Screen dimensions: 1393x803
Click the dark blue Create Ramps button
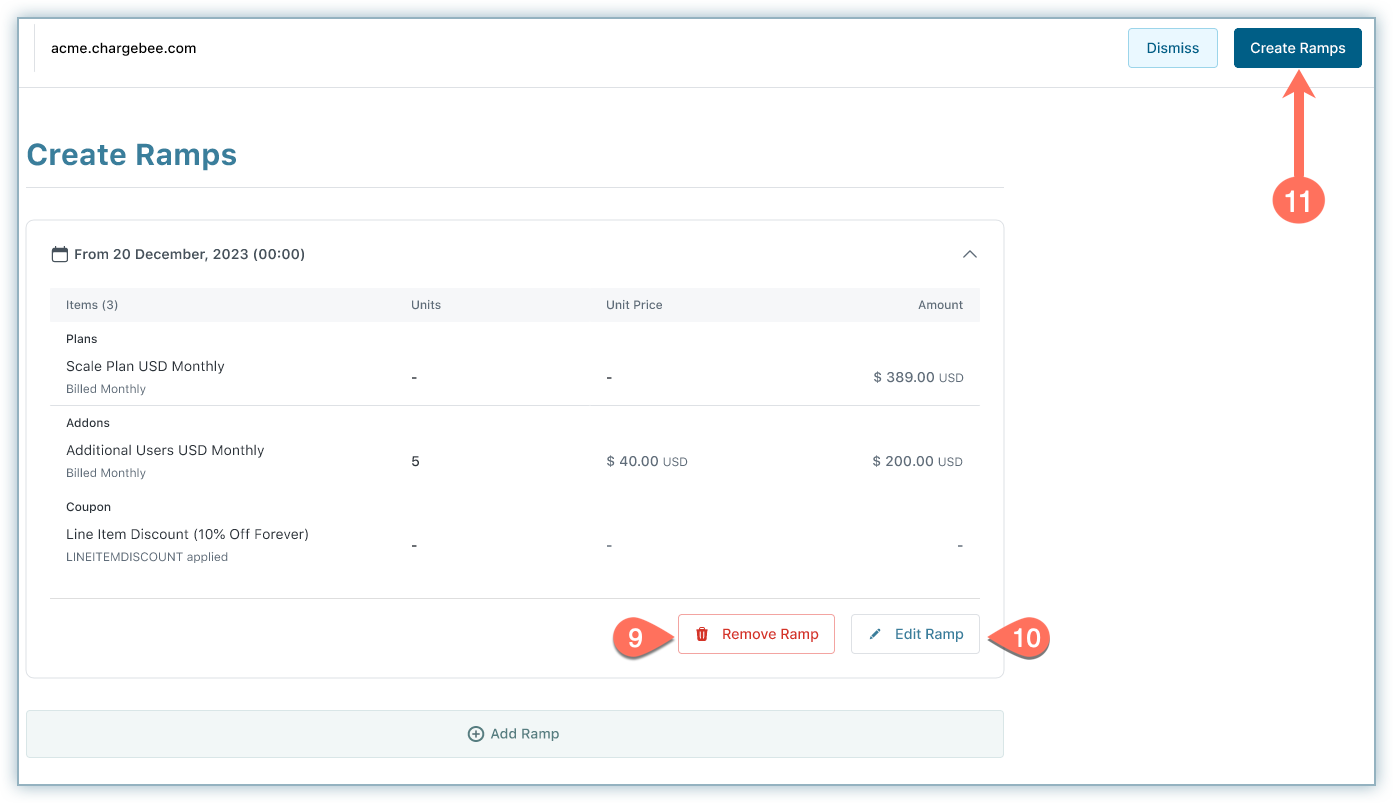click(1297, 48)
